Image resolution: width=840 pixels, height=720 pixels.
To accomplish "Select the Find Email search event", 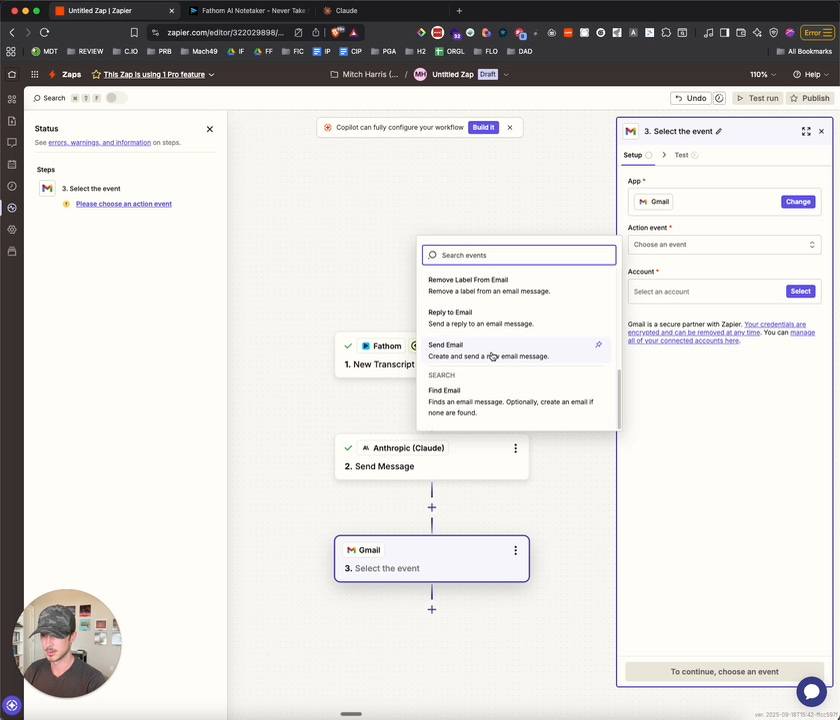I will pos(514,401).
